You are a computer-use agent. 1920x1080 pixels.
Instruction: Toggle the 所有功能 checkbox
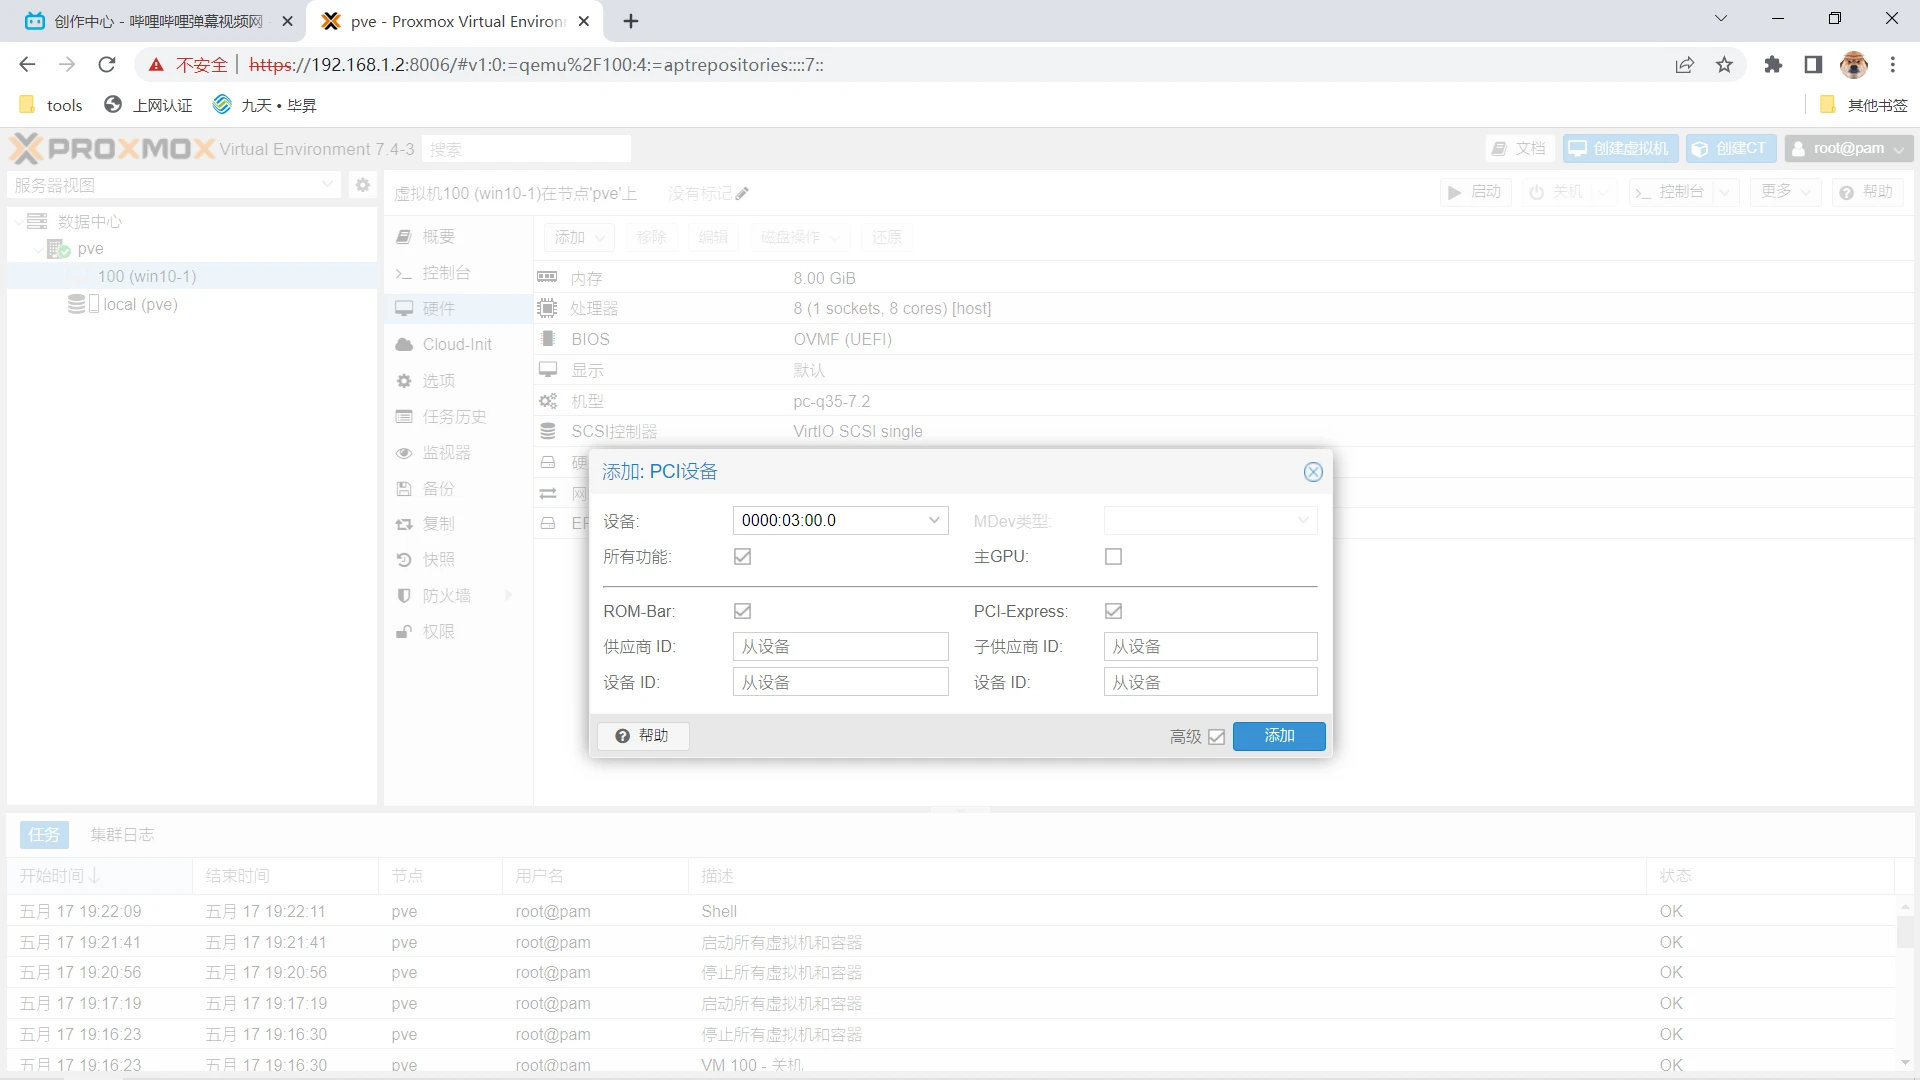(742, 557)
